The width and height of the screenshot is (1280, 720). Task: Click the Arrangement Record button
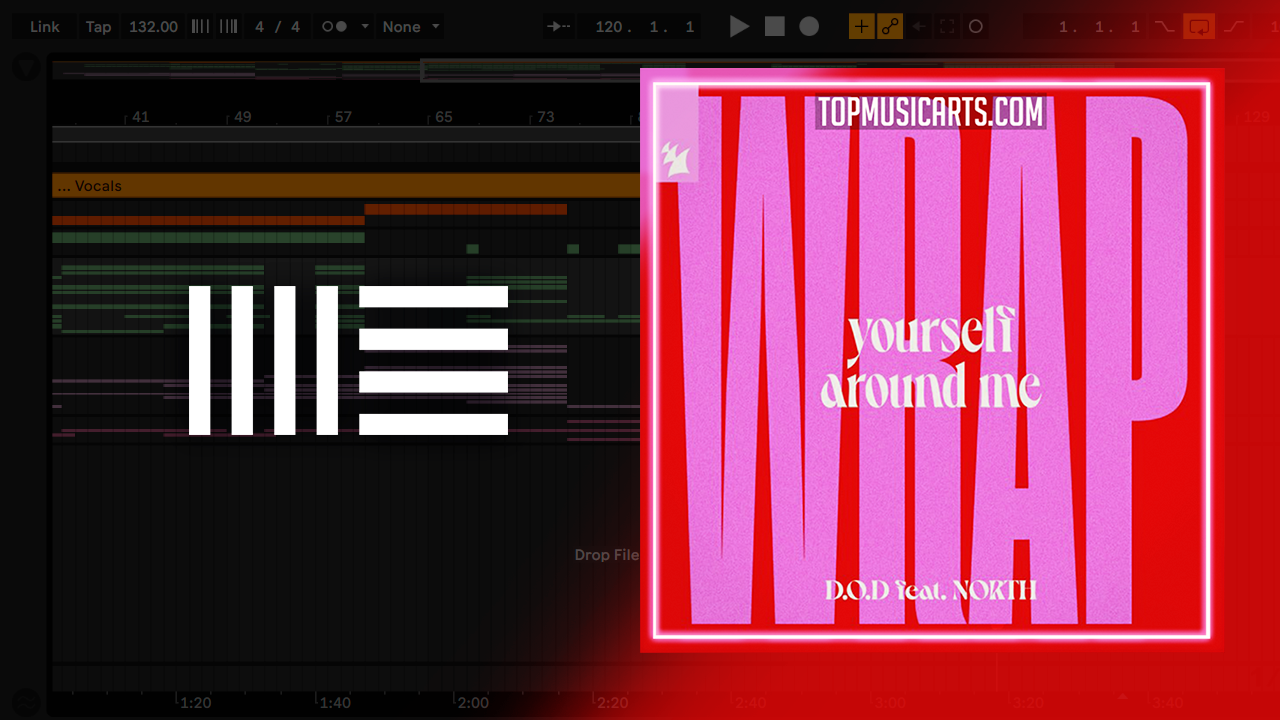(x=809, y=27)
